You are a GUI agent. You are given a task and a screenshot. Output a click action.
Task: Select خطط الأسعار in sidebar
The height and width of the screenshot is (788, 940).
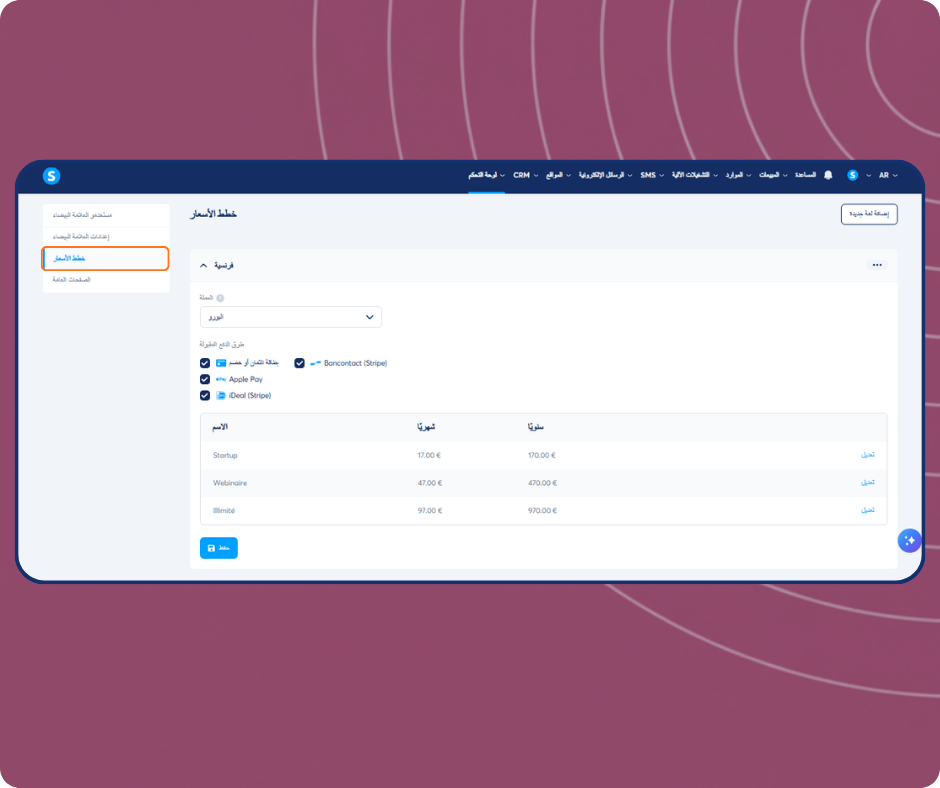(106, 258)
